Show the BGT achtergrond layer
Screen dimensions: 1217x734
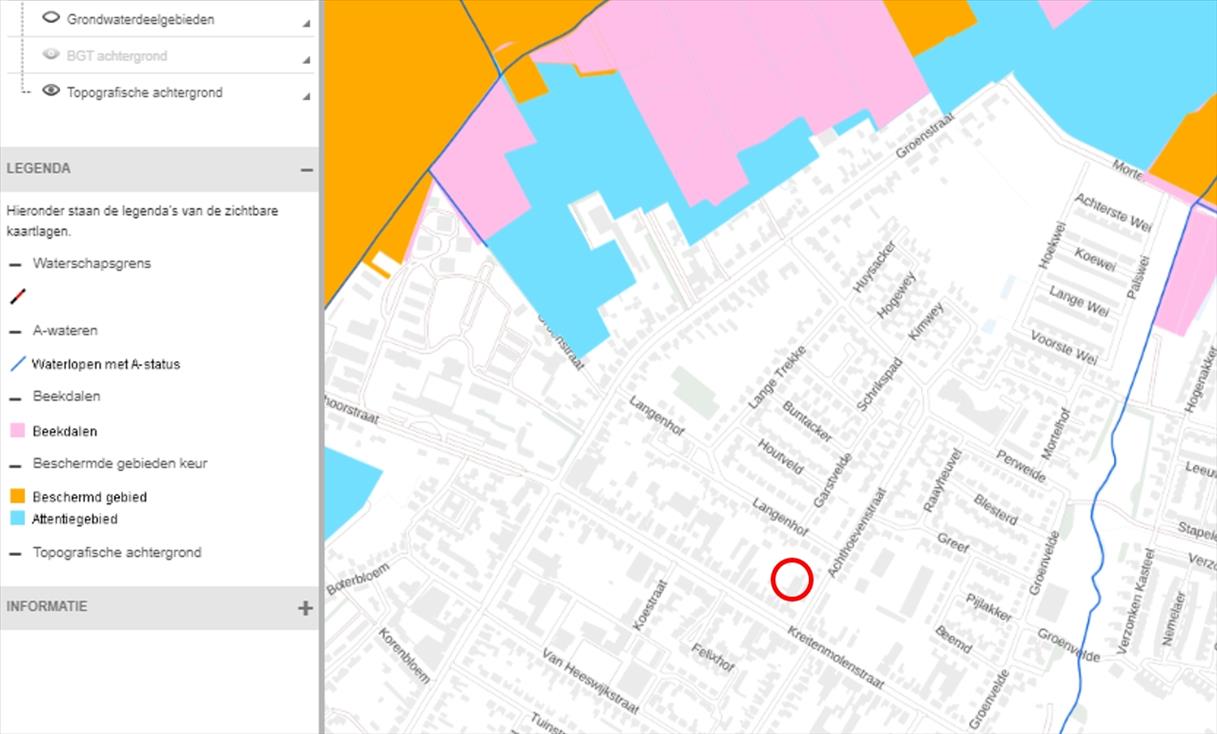coord(51,55)
